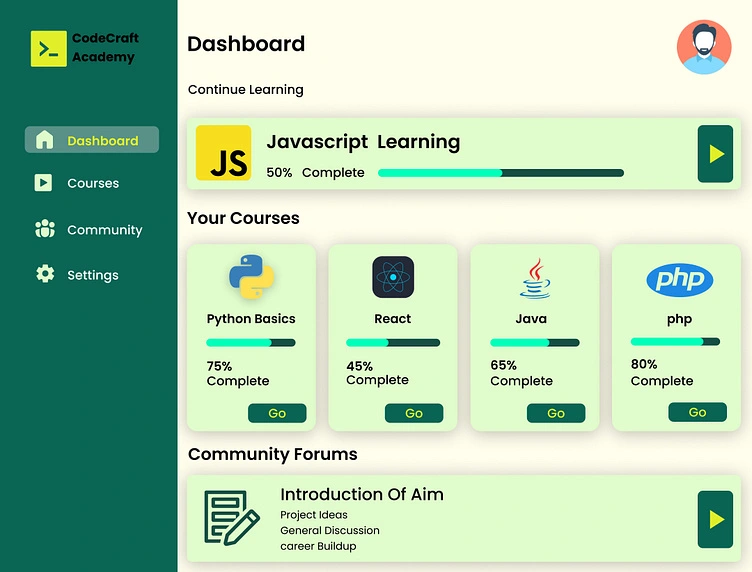Click the CodeCraft Academy terminal logo
The height and width of the screenshot is (572, 752).
pos(48,49)
